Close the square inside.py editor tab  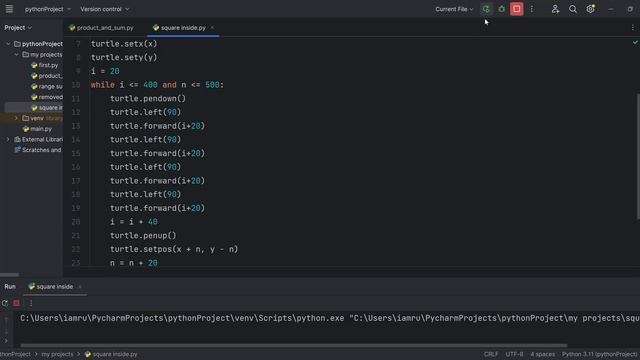(212, 28)
